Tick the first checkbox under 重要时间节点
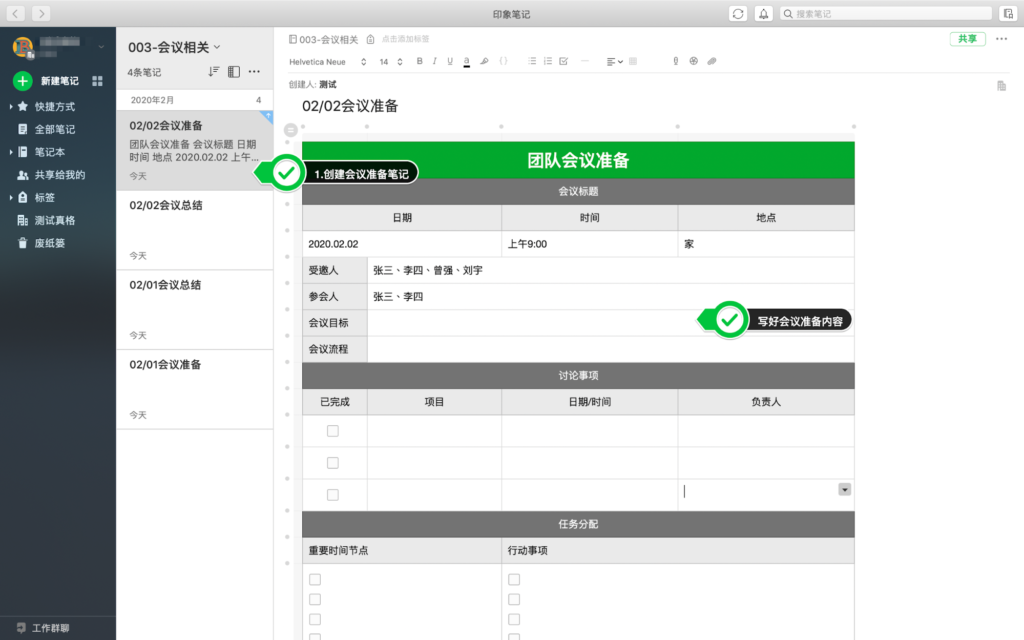This screenshot has width=1024, height=640. click(x=315, y=579)
